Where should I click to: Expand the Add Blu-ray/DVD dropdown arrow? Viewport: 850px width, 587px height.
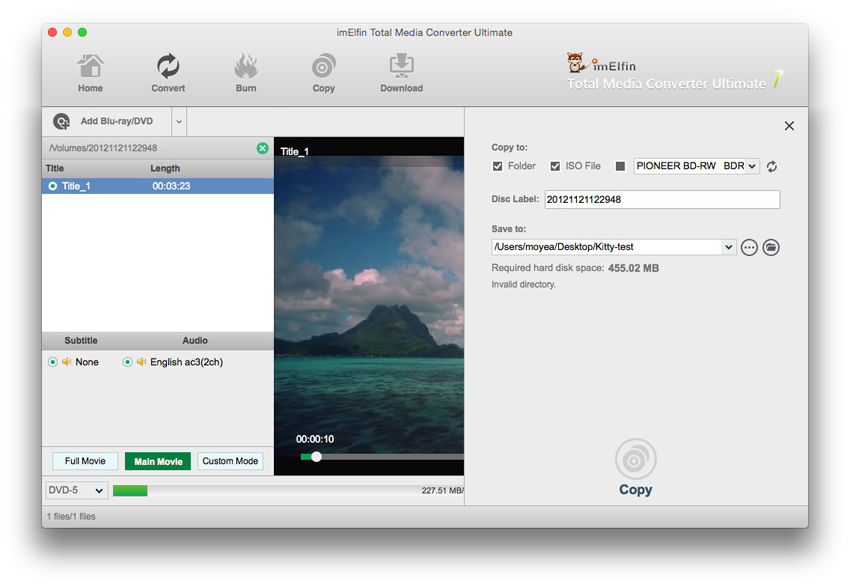click(x=179, y=121)
